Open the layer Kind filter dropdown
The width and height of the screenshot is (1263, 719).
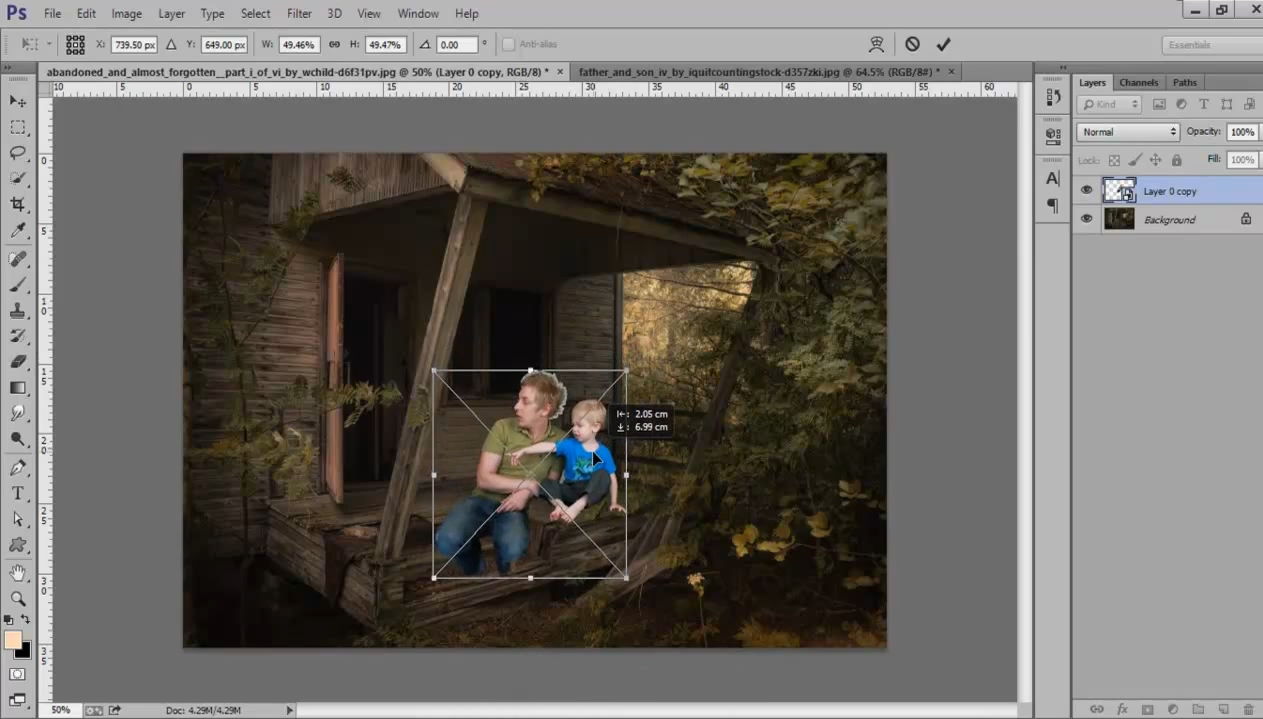(1109, 104)
